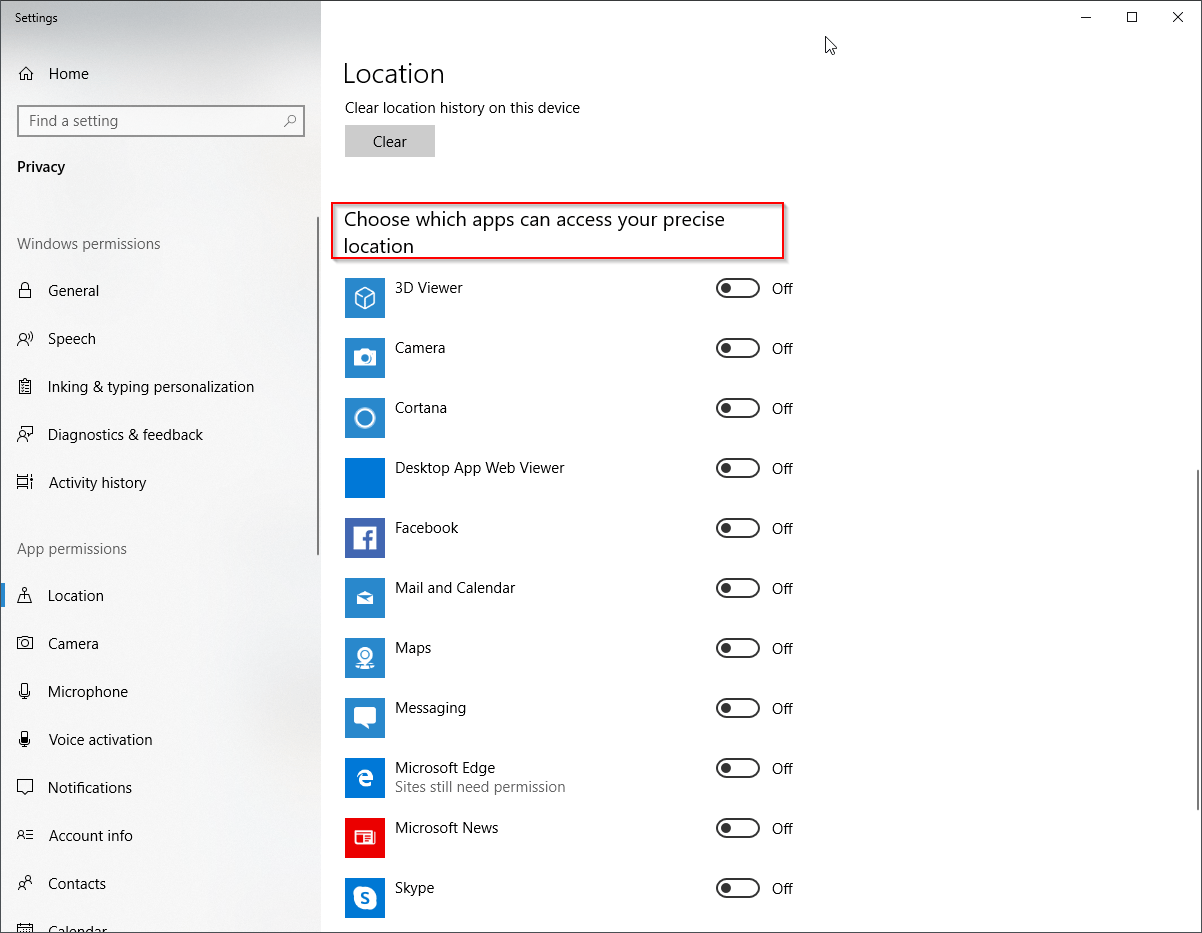Select the Microphone icon in the sidebar
This screenshot has width=1202, height=933.
click(26, 691)
